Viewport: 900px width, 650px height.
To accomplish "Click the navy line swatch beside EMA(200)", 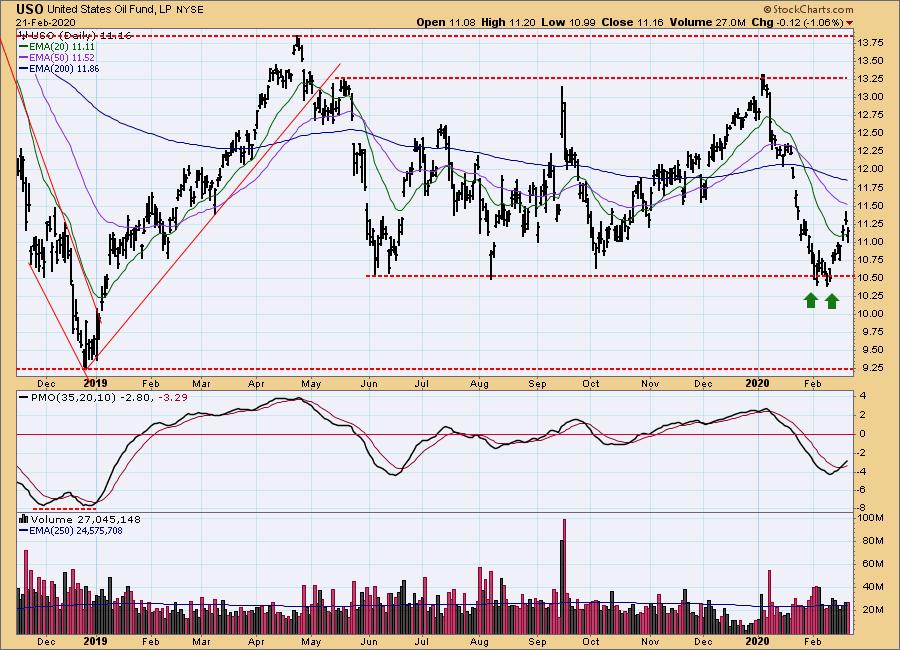I will point(24,68).
